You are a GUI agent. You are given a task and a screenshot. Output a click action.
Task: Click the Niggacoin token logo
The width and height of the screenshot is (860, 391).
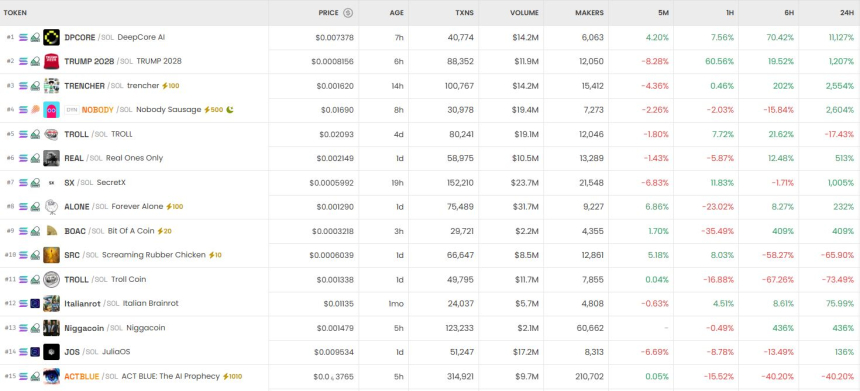click(x=52, y=328)
